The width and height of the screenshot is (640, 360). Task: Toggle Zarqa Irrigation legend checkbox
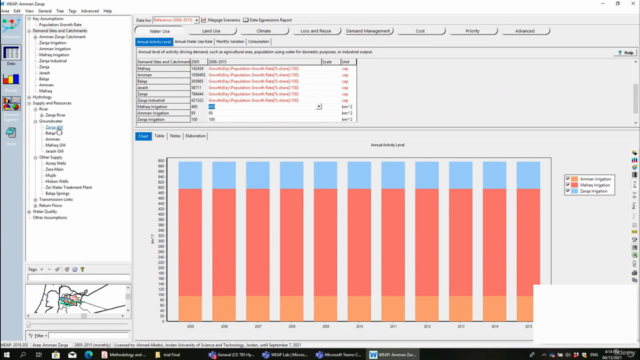click(567, 191)
